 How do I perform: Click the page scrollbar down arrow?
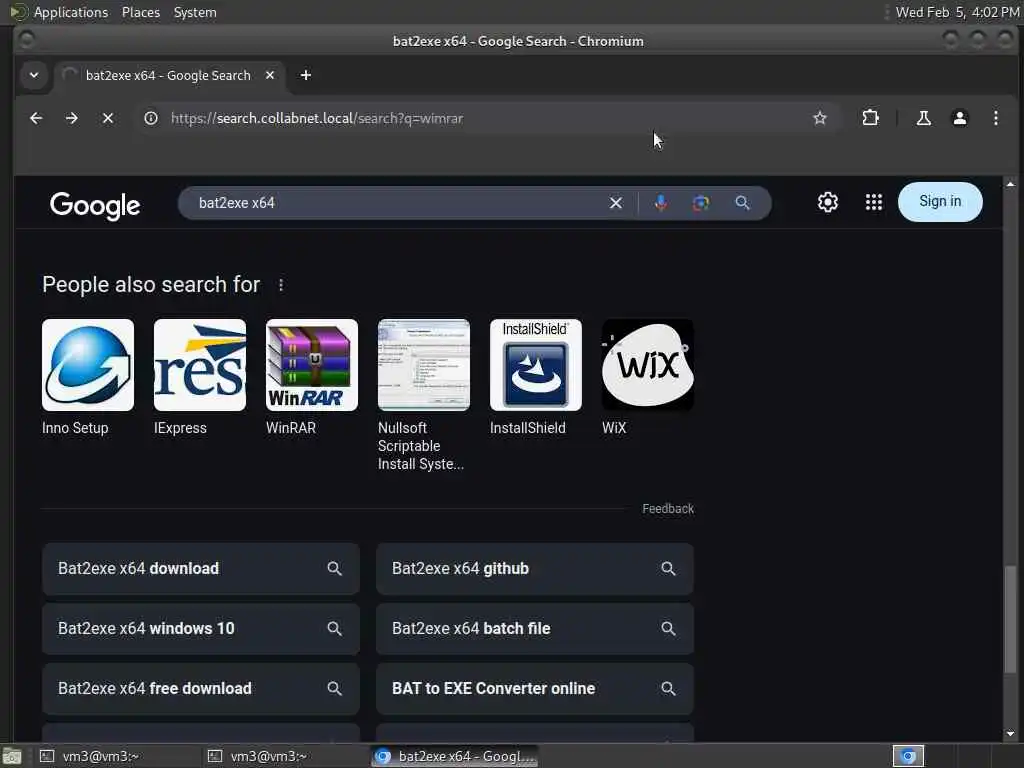(x=1010, y=734)
